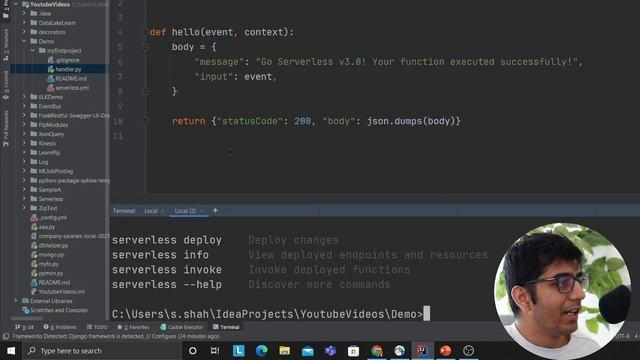Click the Scratches and Consoles icon
Image resolution: width=640 pixels, height=360 pixels.
pyautogui.click(x=25, y=310)
